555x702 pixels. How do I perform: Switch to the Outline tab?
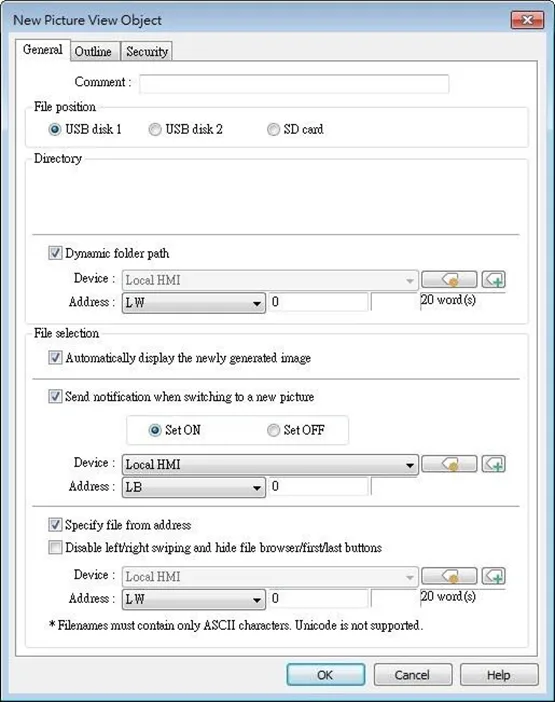(93, 51)
